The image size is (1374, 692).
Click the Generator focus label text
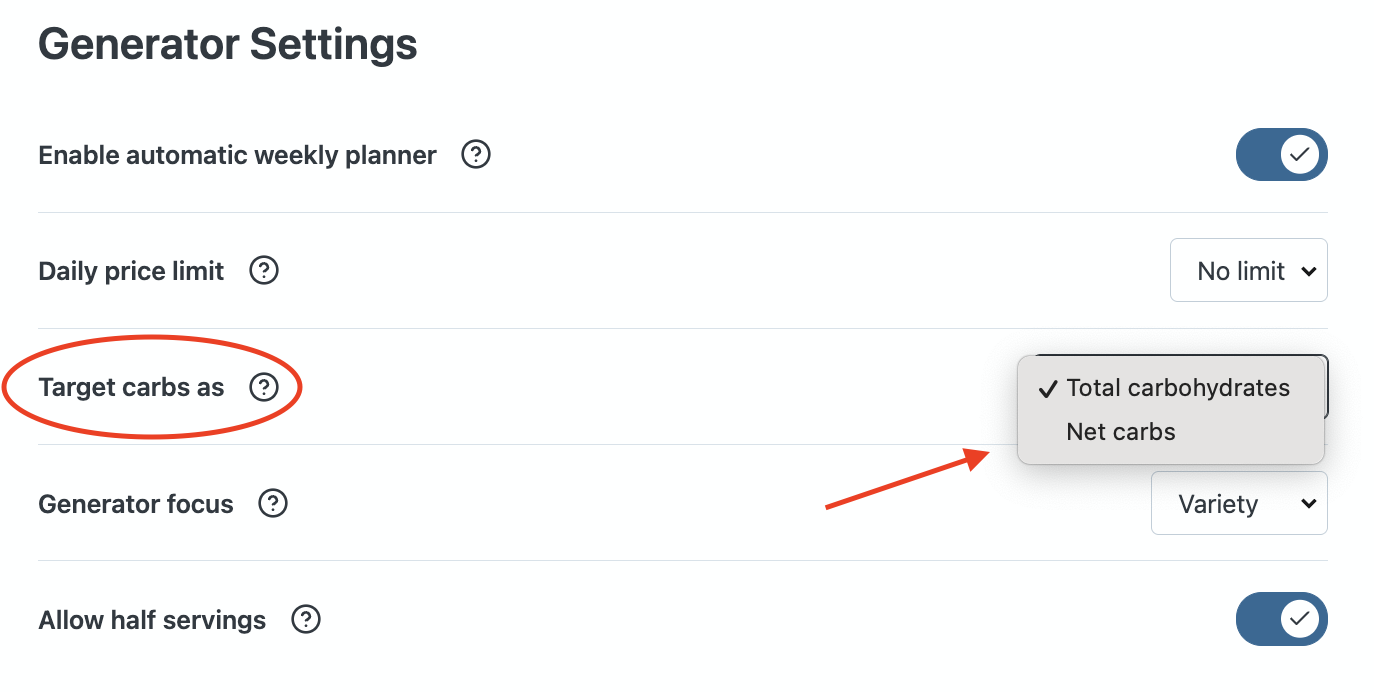point(136,504)
